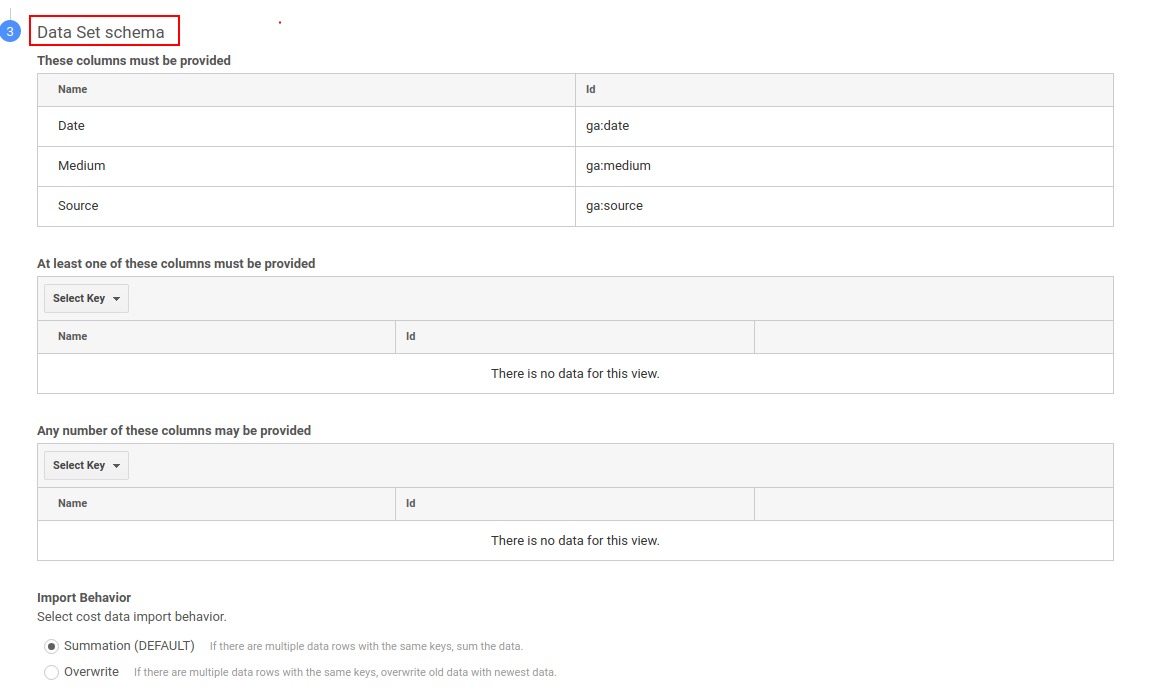Click the ga:date Id cell
1154x687 pixels.
coord(844,126)
